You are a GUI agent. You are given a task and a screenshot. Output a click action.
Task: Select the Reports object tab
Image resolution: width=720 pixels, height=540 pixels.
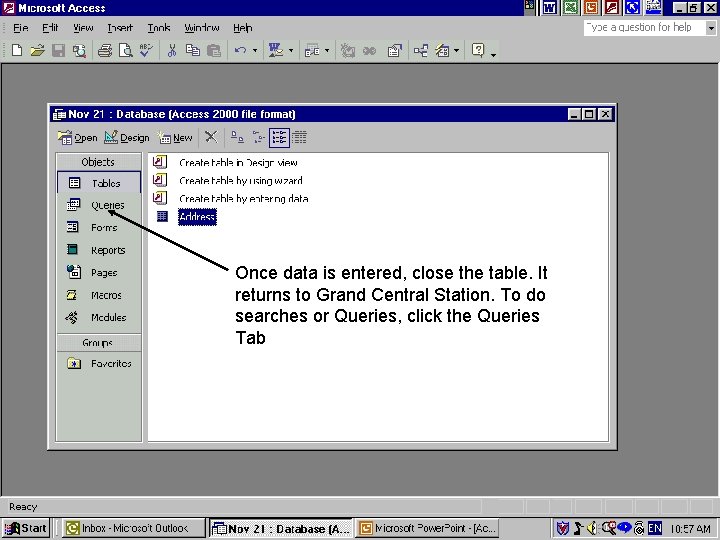[x=99, y=250]
